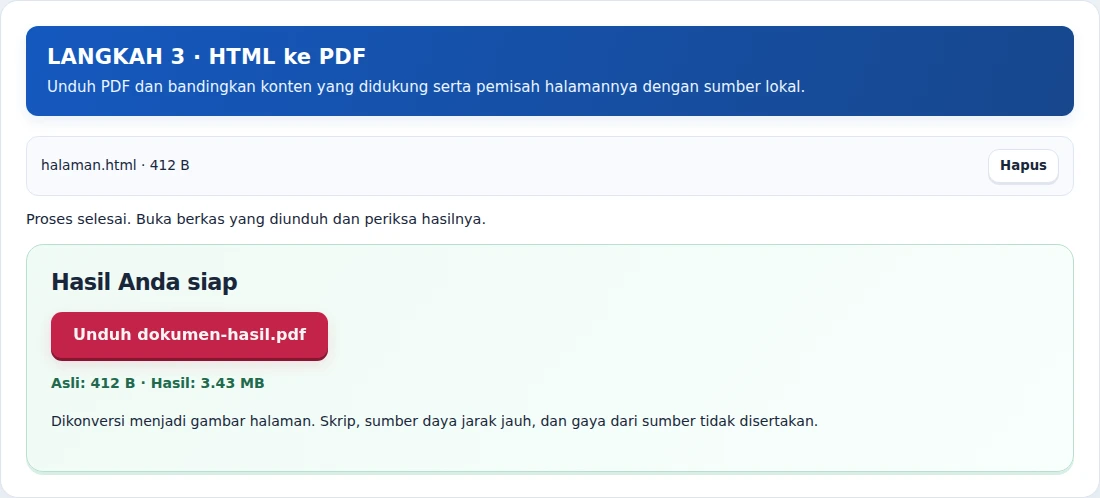1100x498 pixels.
Task: Click the 'Dikonversi menjadi gambar halaman' note
Action: (434, 422)
